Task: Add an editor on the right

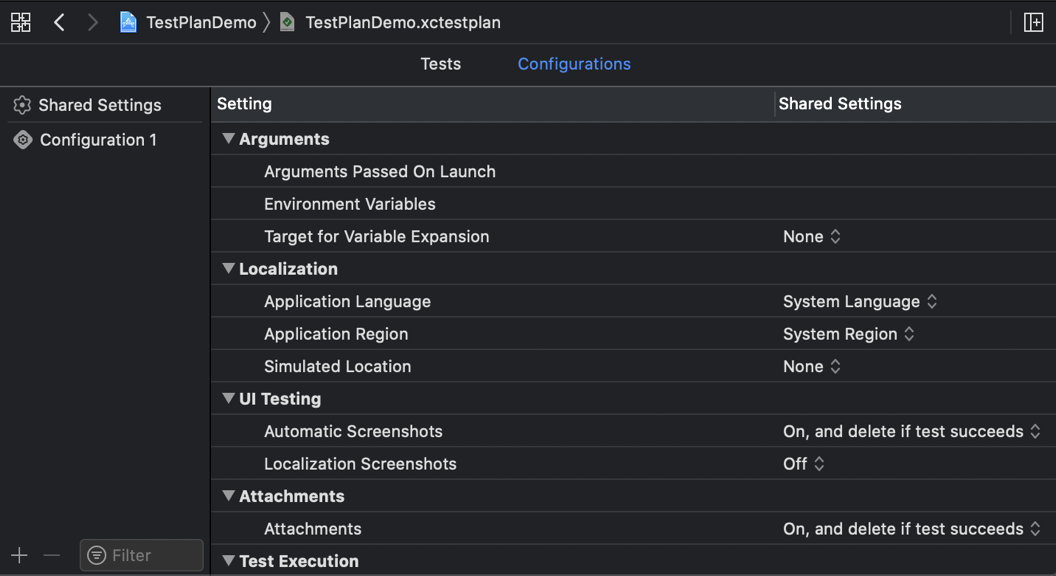Action: pyautogui.click(x=1033, y=22)
